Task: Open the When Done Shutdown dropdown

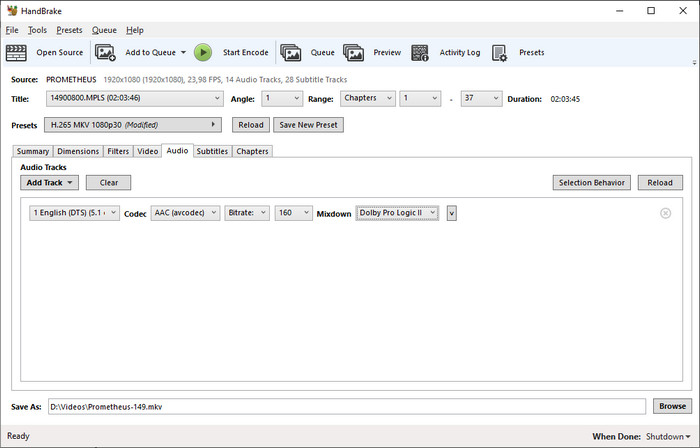Action: (668, 436)
